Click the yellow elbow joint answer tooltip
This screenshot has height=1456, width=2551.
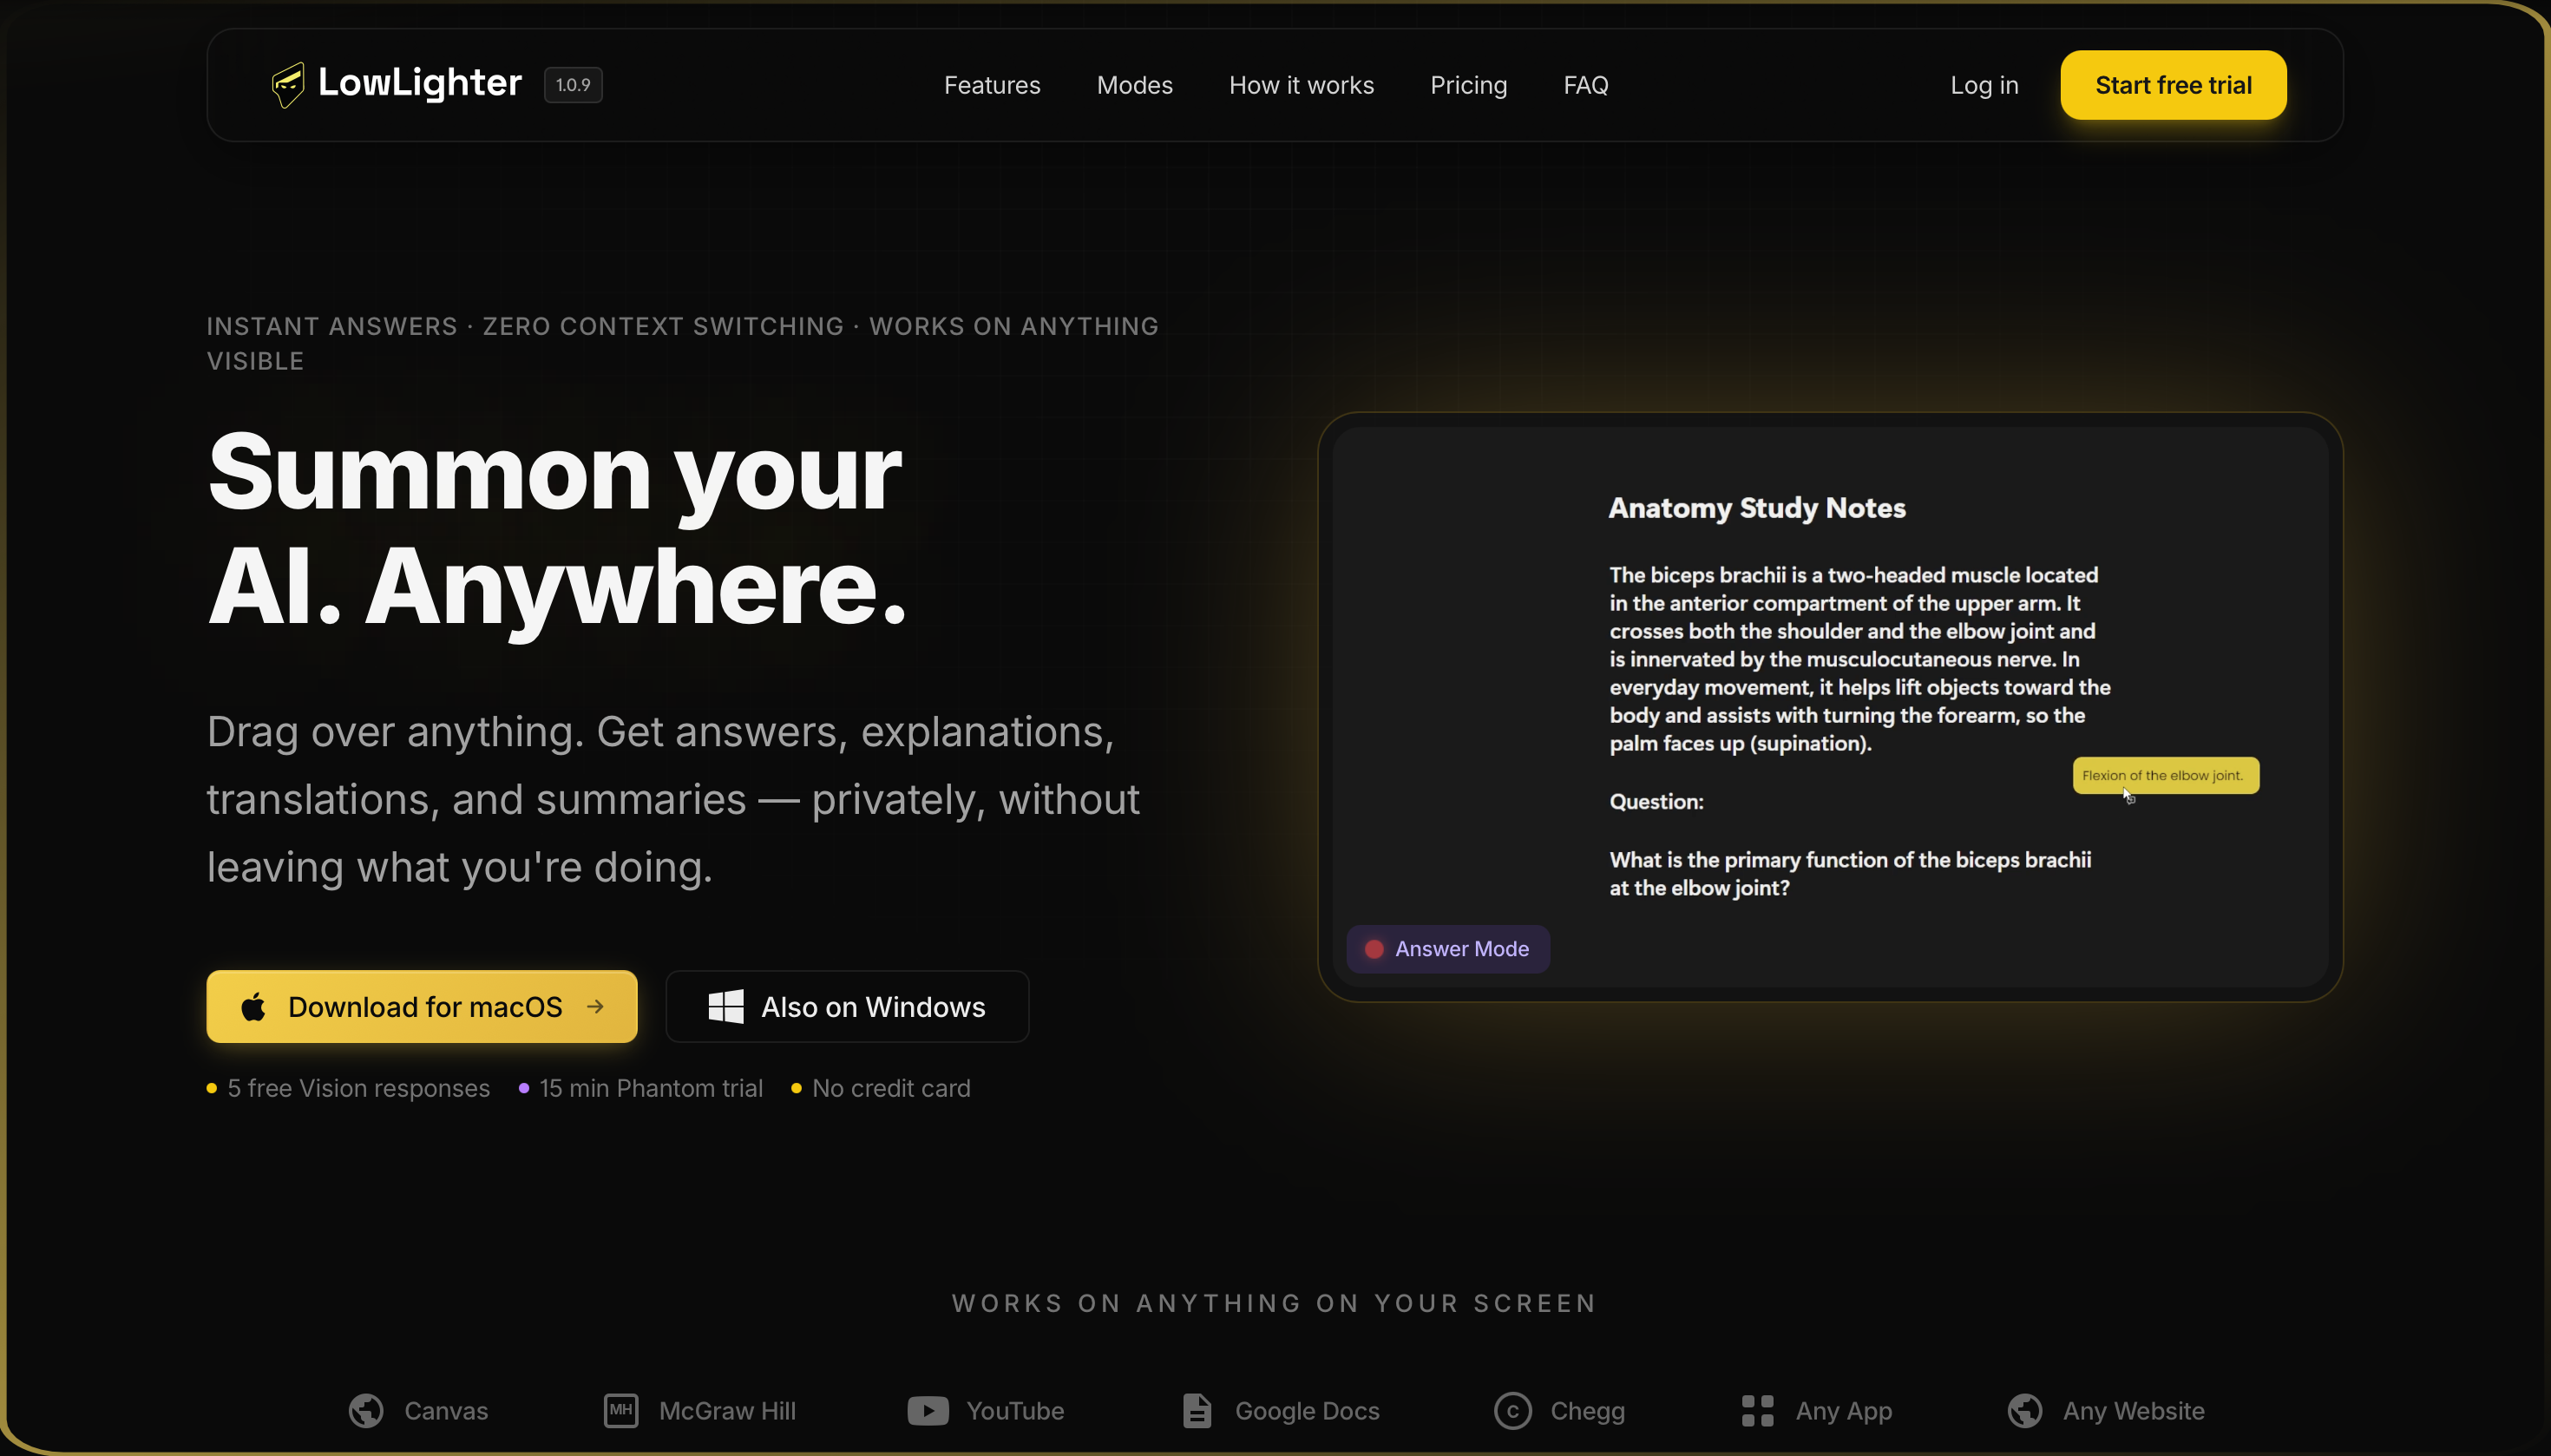[x=2165, y=775]
